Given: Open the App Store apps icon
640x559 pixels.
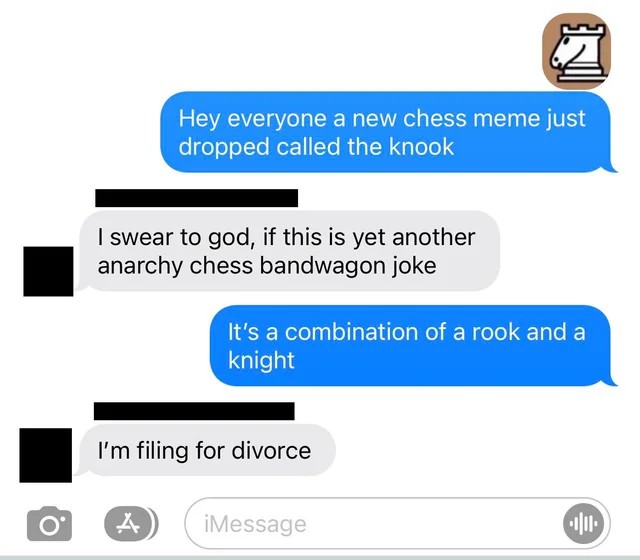Looking at the screenshot, I should pyautogui.click(x=131, y=524).
